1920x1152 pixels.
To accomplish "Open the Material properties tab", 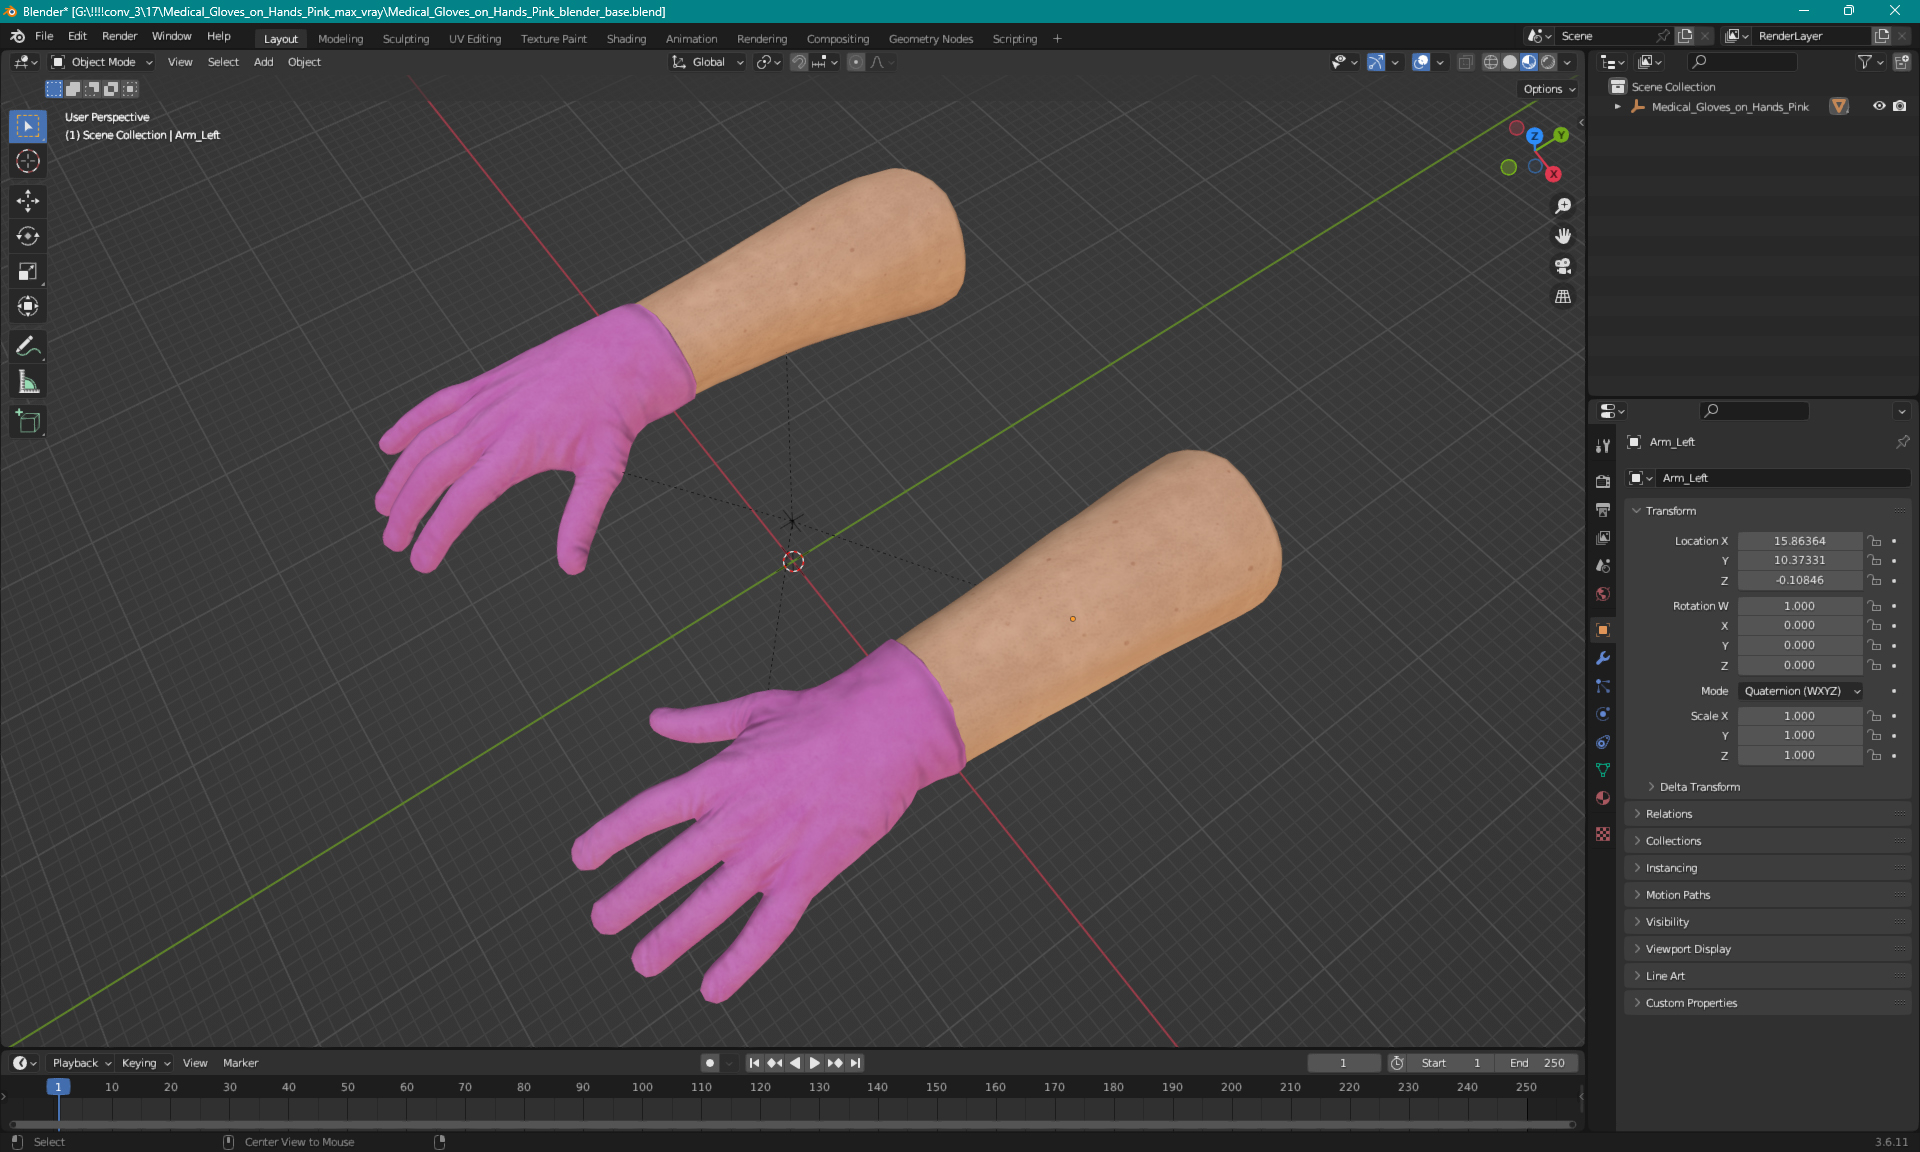I will click(1603, 798).
